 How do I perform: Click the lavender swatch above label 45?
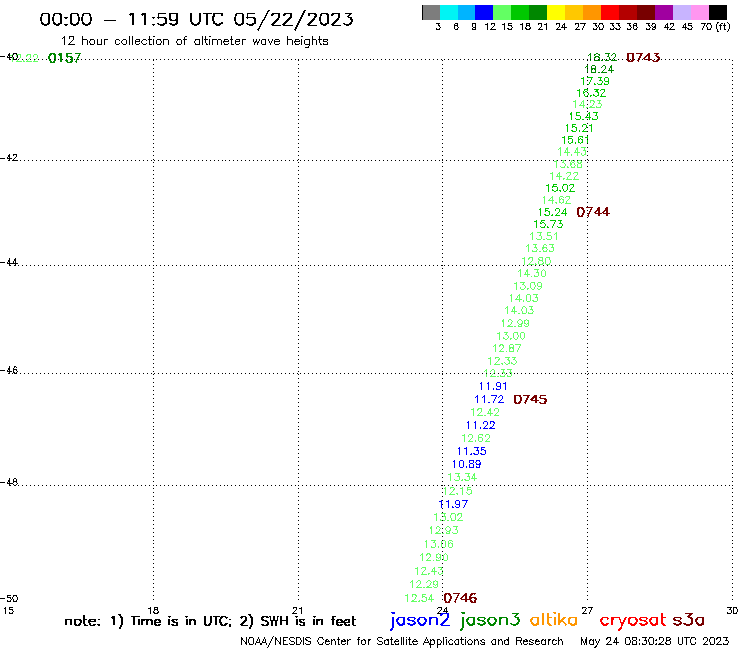[681, 12]
